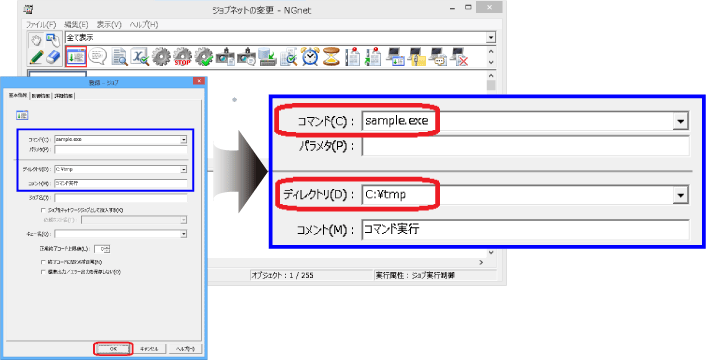
Task: Click the document with checkmark magnifier icon
Action: pyautogui.click(x=289, y=57)
